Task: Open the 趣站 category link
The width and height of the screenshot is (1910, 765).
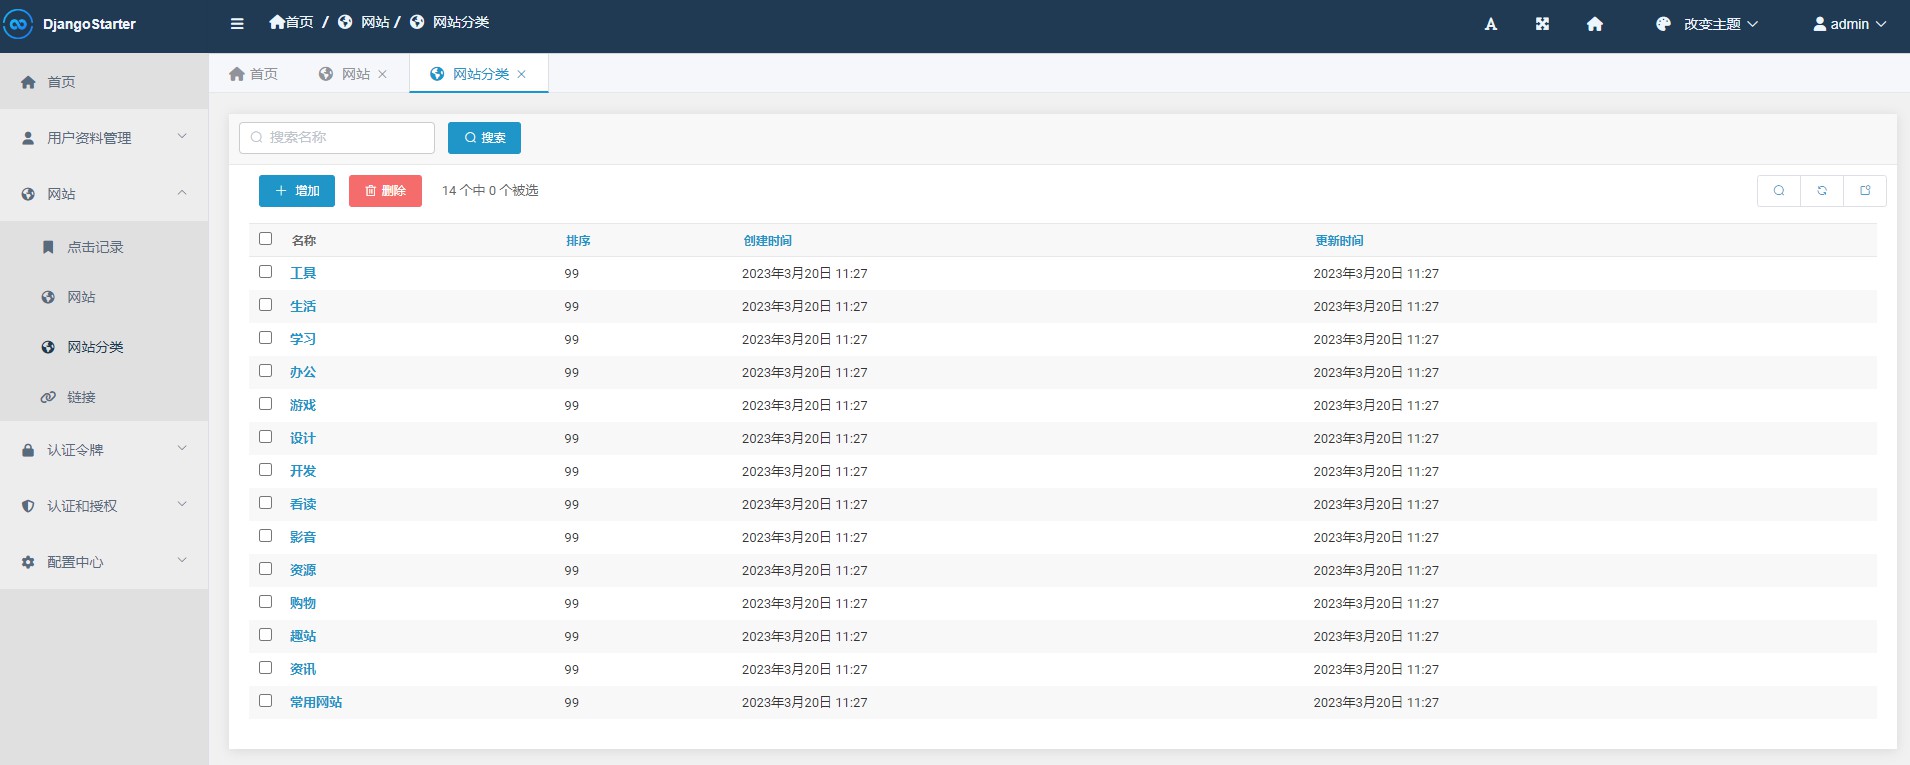Action: click(303, 636)
